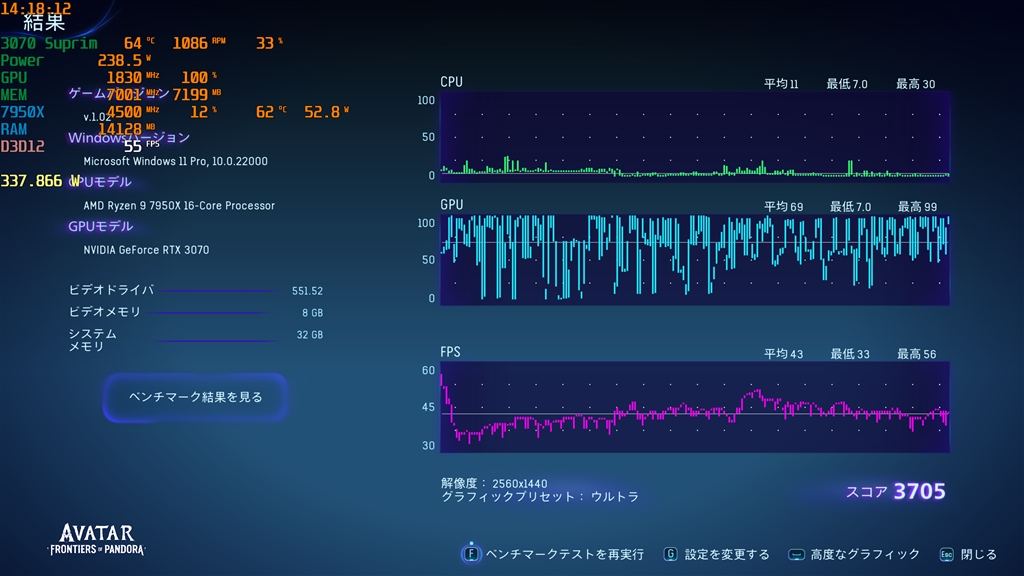Choose 設定を変更する option
1024x576 pixels.
pyautogui.click(x=727, y=554)
